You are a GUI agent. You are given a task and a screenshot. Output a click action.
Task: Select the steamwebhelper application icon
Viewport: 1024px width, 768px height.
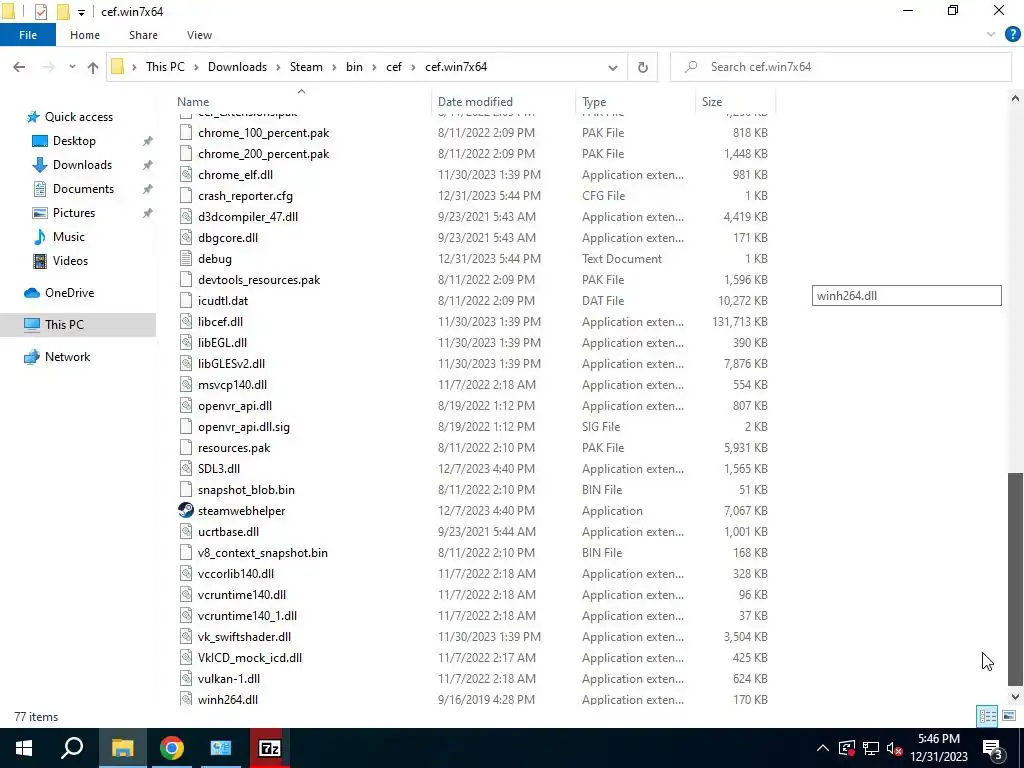tap(185, 510)
